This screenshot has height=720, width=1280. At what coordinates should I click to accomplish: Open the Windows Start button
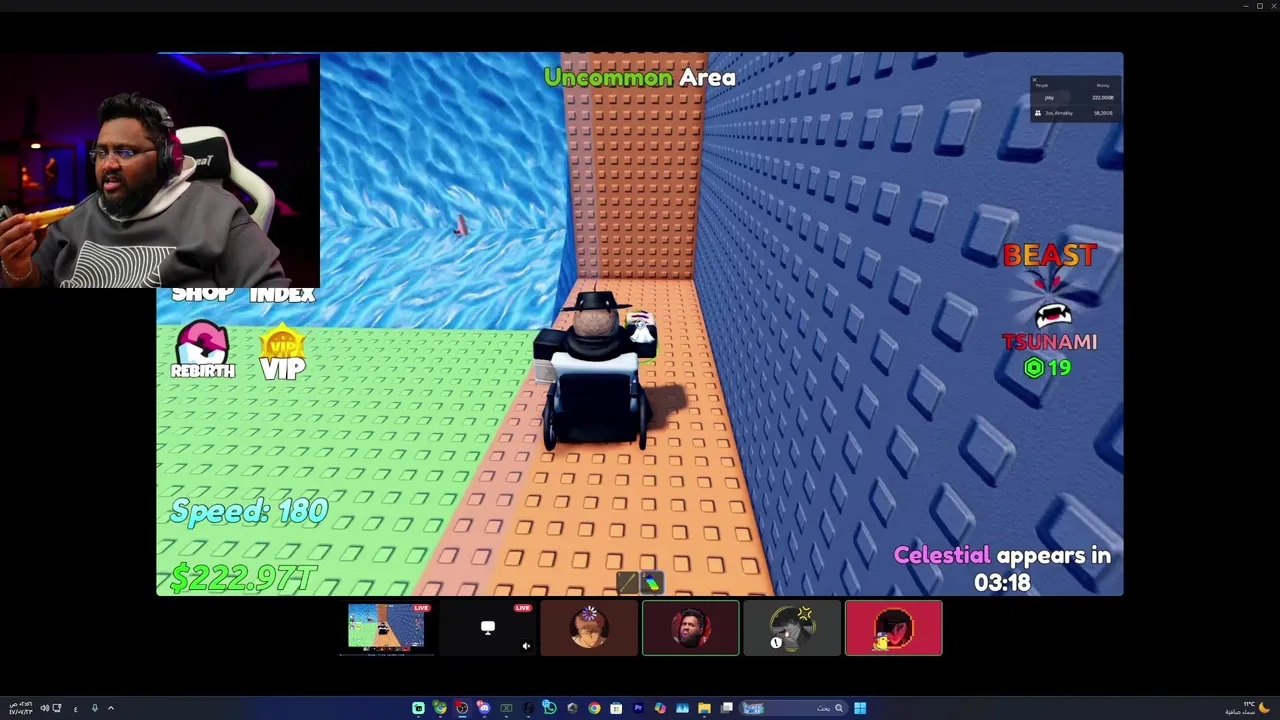pyautogui.click(x=860, y=708)
